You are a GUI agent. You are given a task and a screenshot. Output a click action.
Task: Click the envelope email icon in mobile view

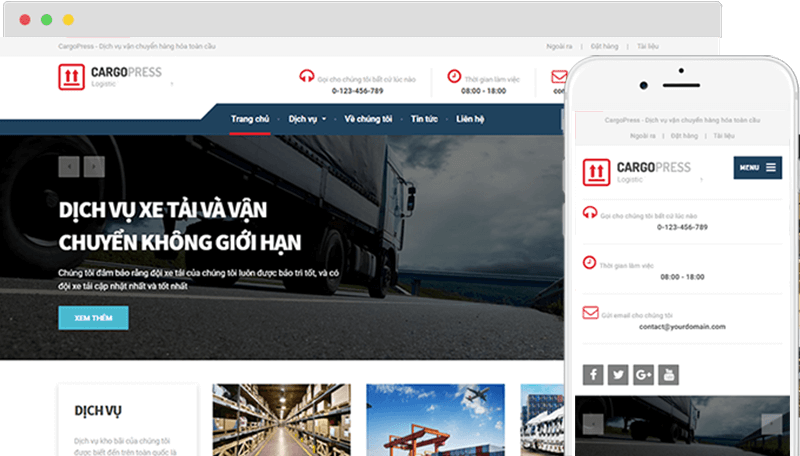(590, 312)
